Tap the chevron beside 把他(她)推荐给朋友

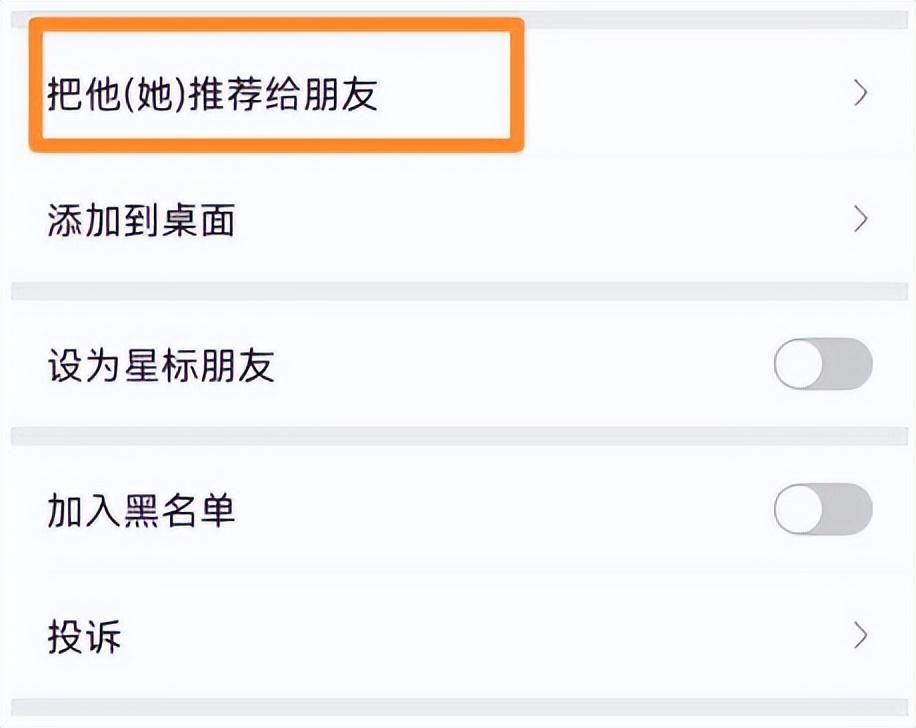[858, 92]
